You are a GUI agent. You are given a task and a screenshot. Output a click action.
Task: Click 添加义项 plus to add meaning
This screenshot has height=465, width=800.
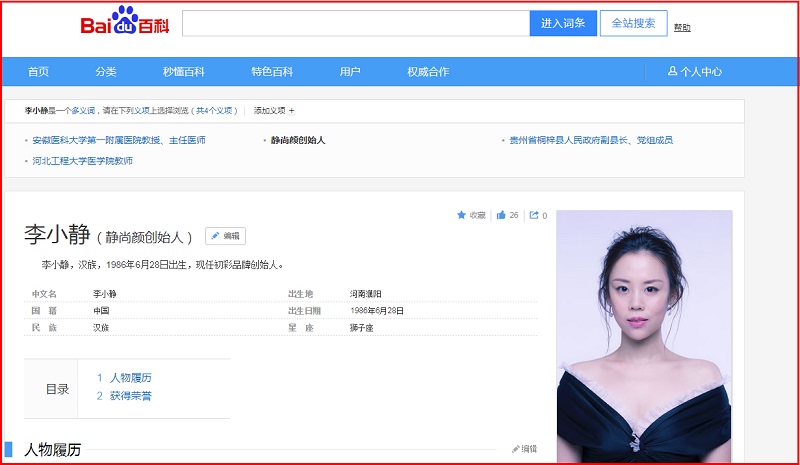pyautogui.click(x=291, y=110)
